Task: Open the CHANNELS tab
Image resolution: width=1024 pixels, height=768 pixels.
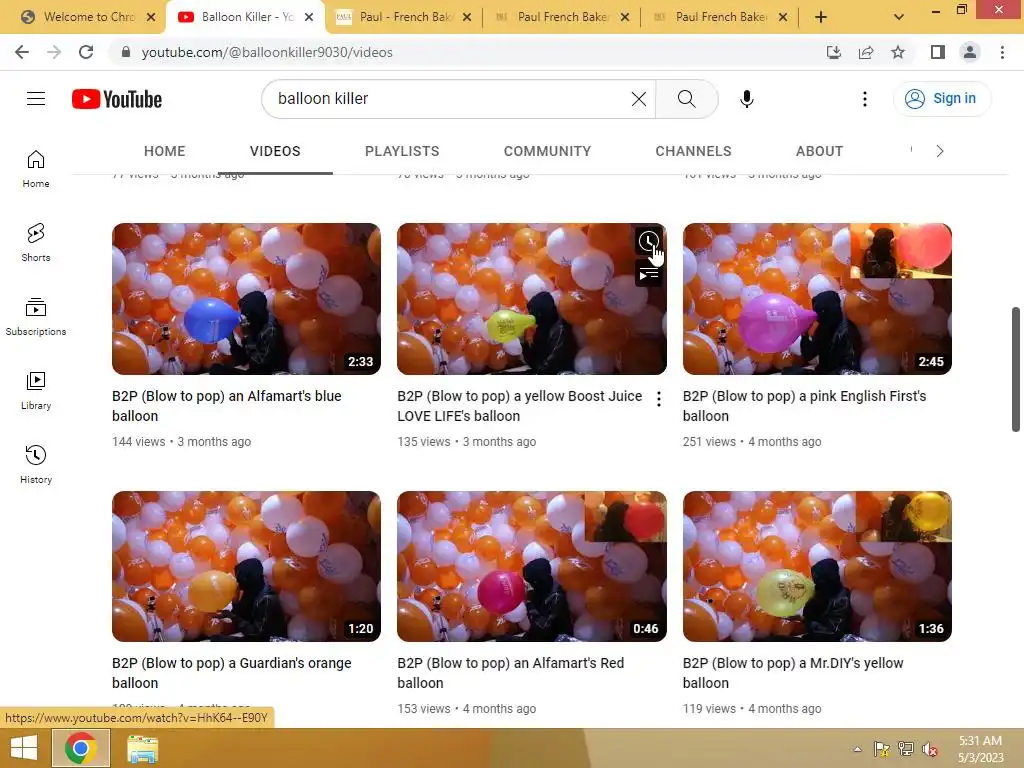Action: [694, 152]
